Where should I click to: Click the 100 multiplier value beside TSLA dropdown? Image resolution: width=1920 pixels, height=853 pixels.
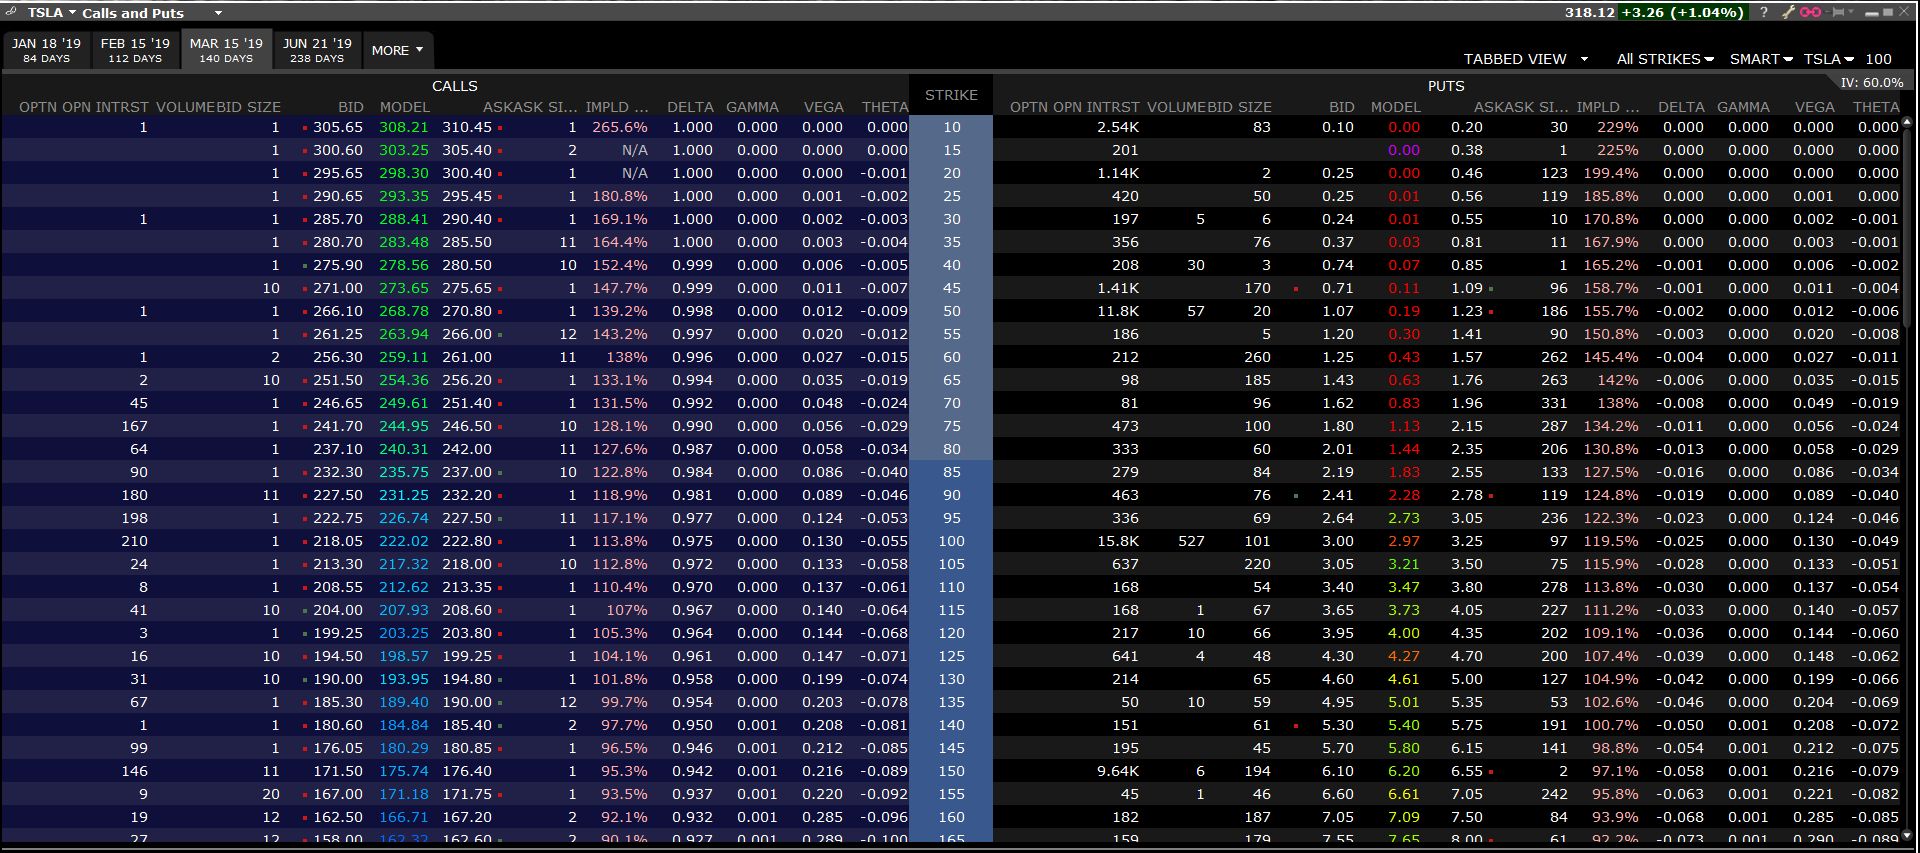tap(1878, 59)
